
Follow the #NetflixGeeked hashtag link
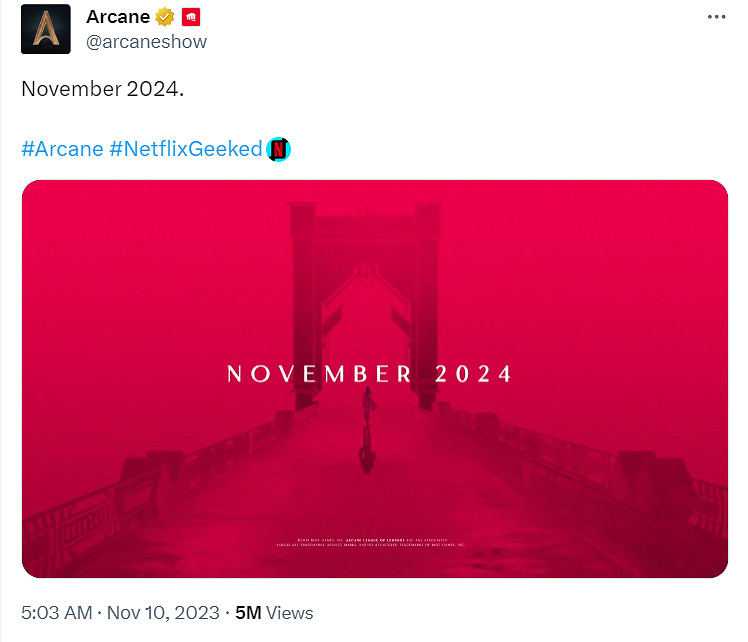tap(185, 149)
